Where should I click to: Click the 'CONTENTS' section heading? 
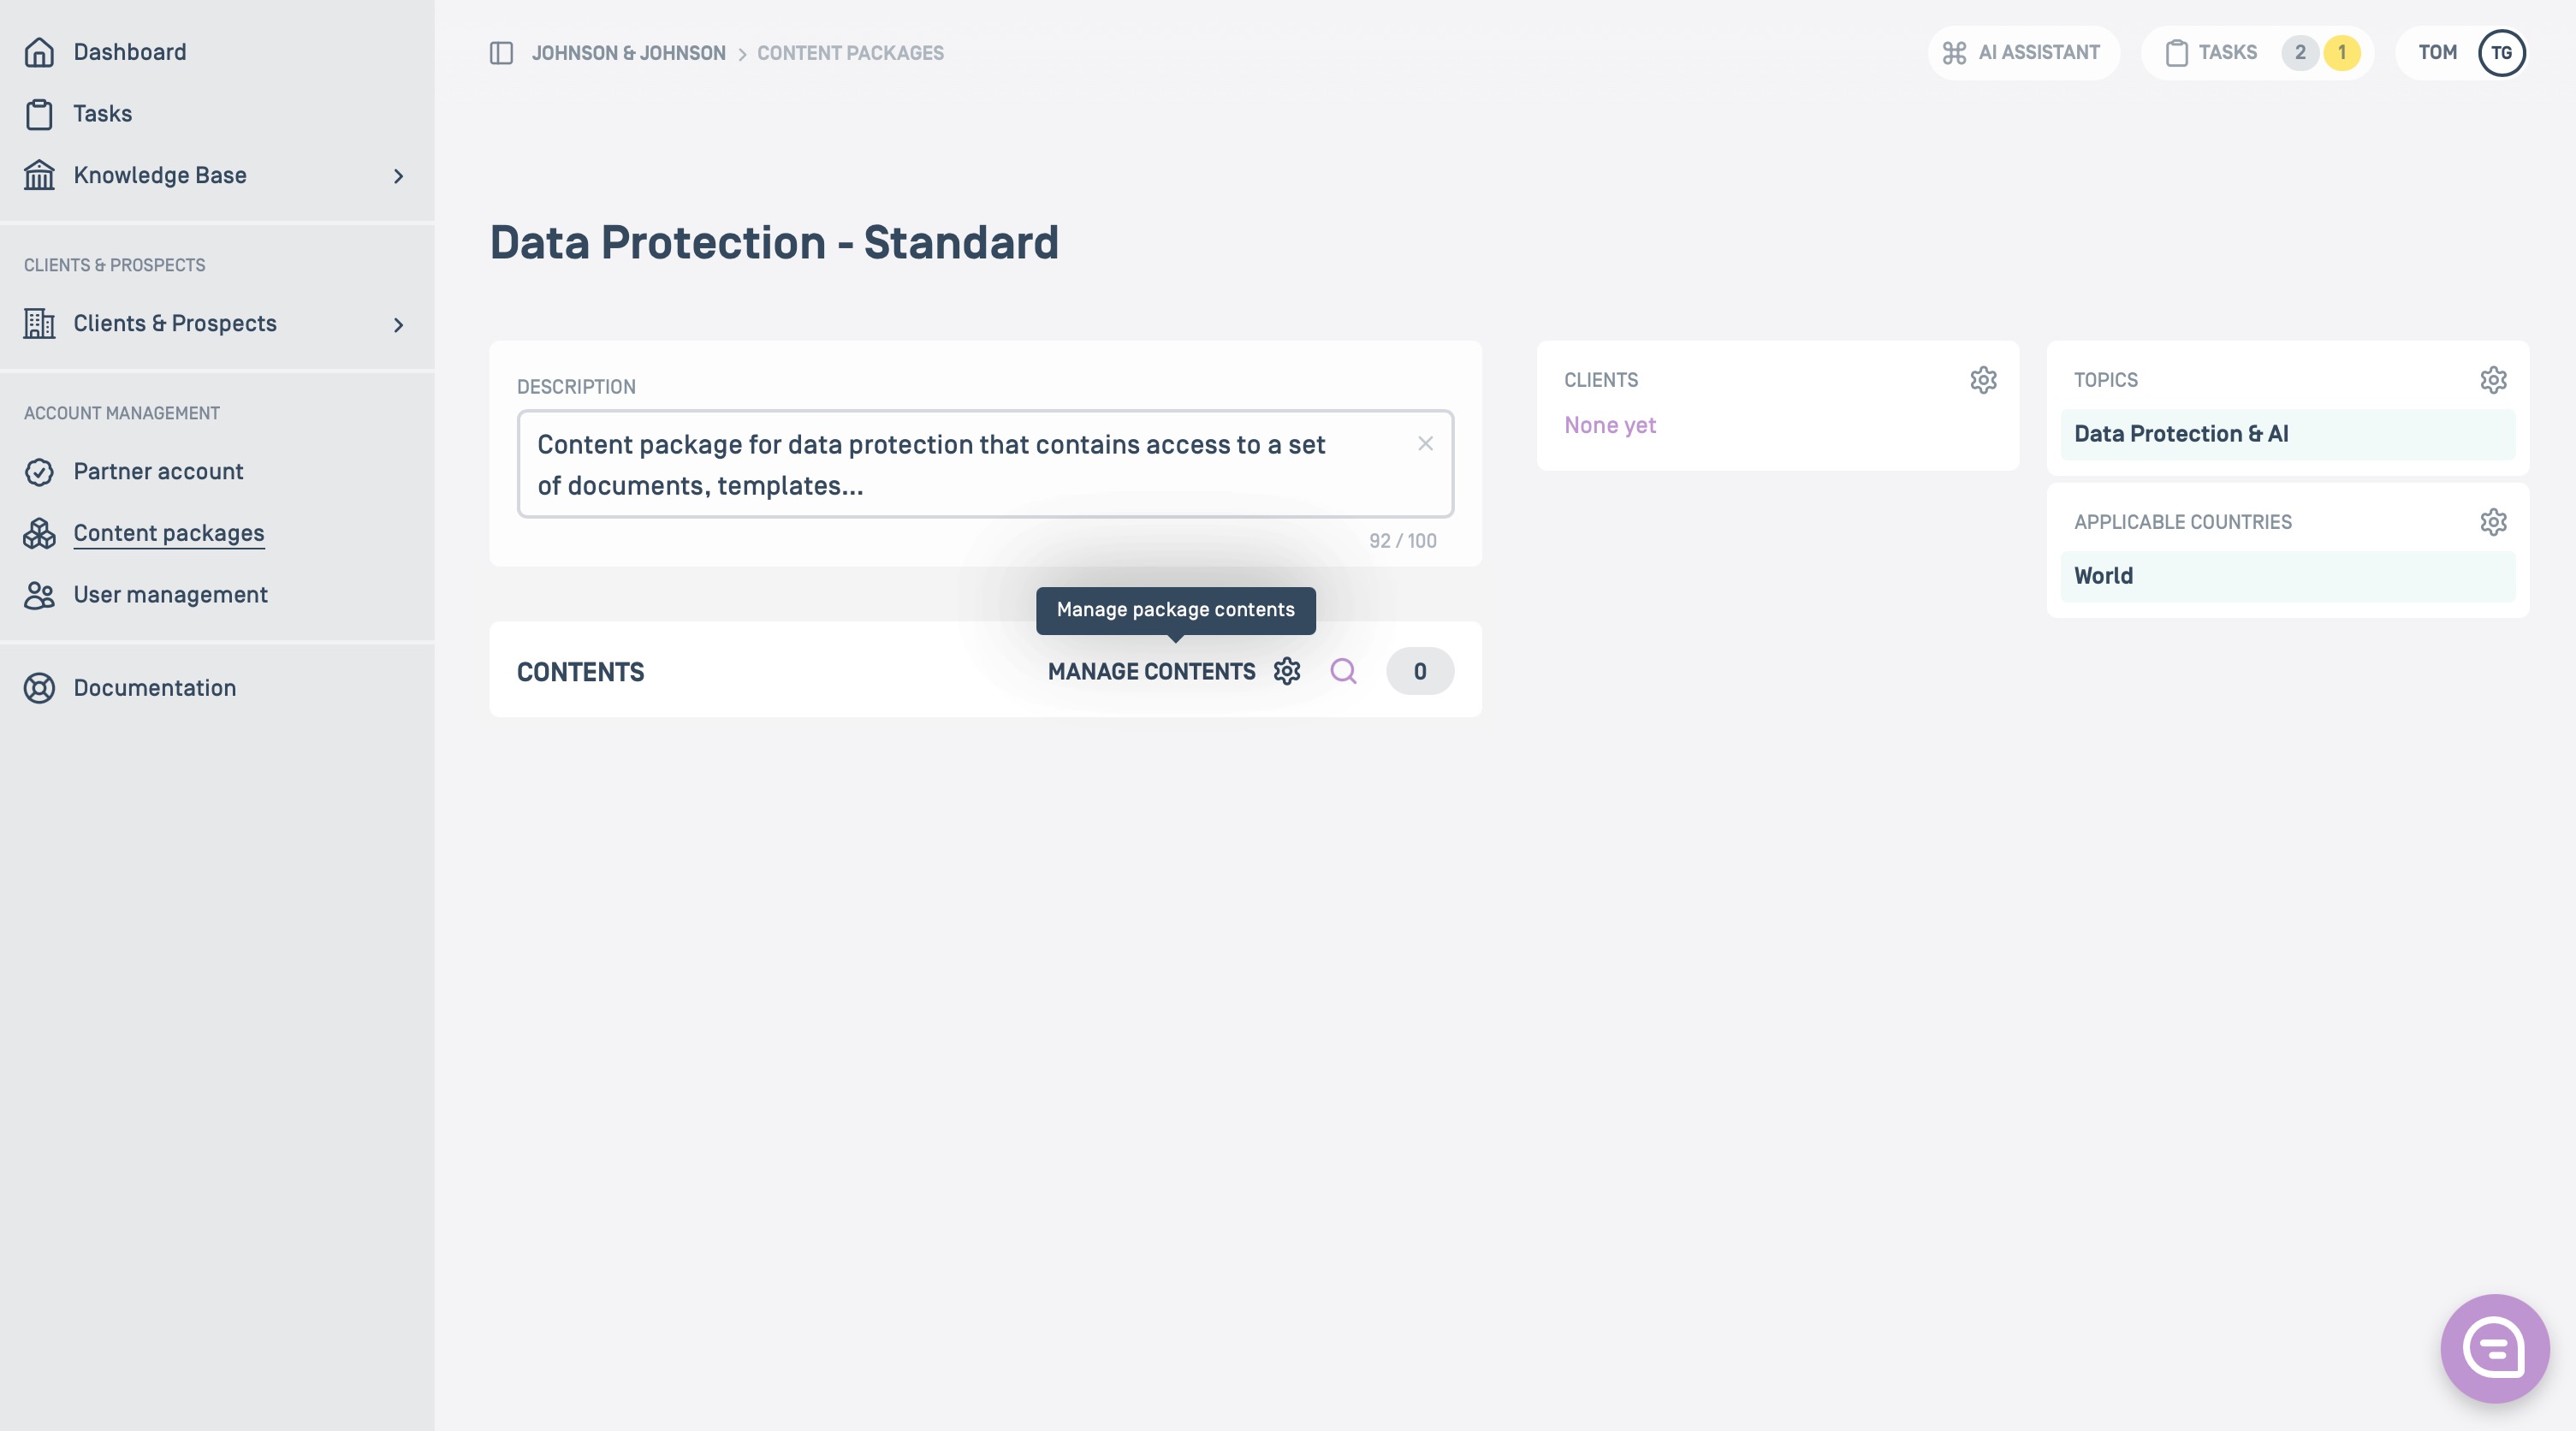click(580, 672)
